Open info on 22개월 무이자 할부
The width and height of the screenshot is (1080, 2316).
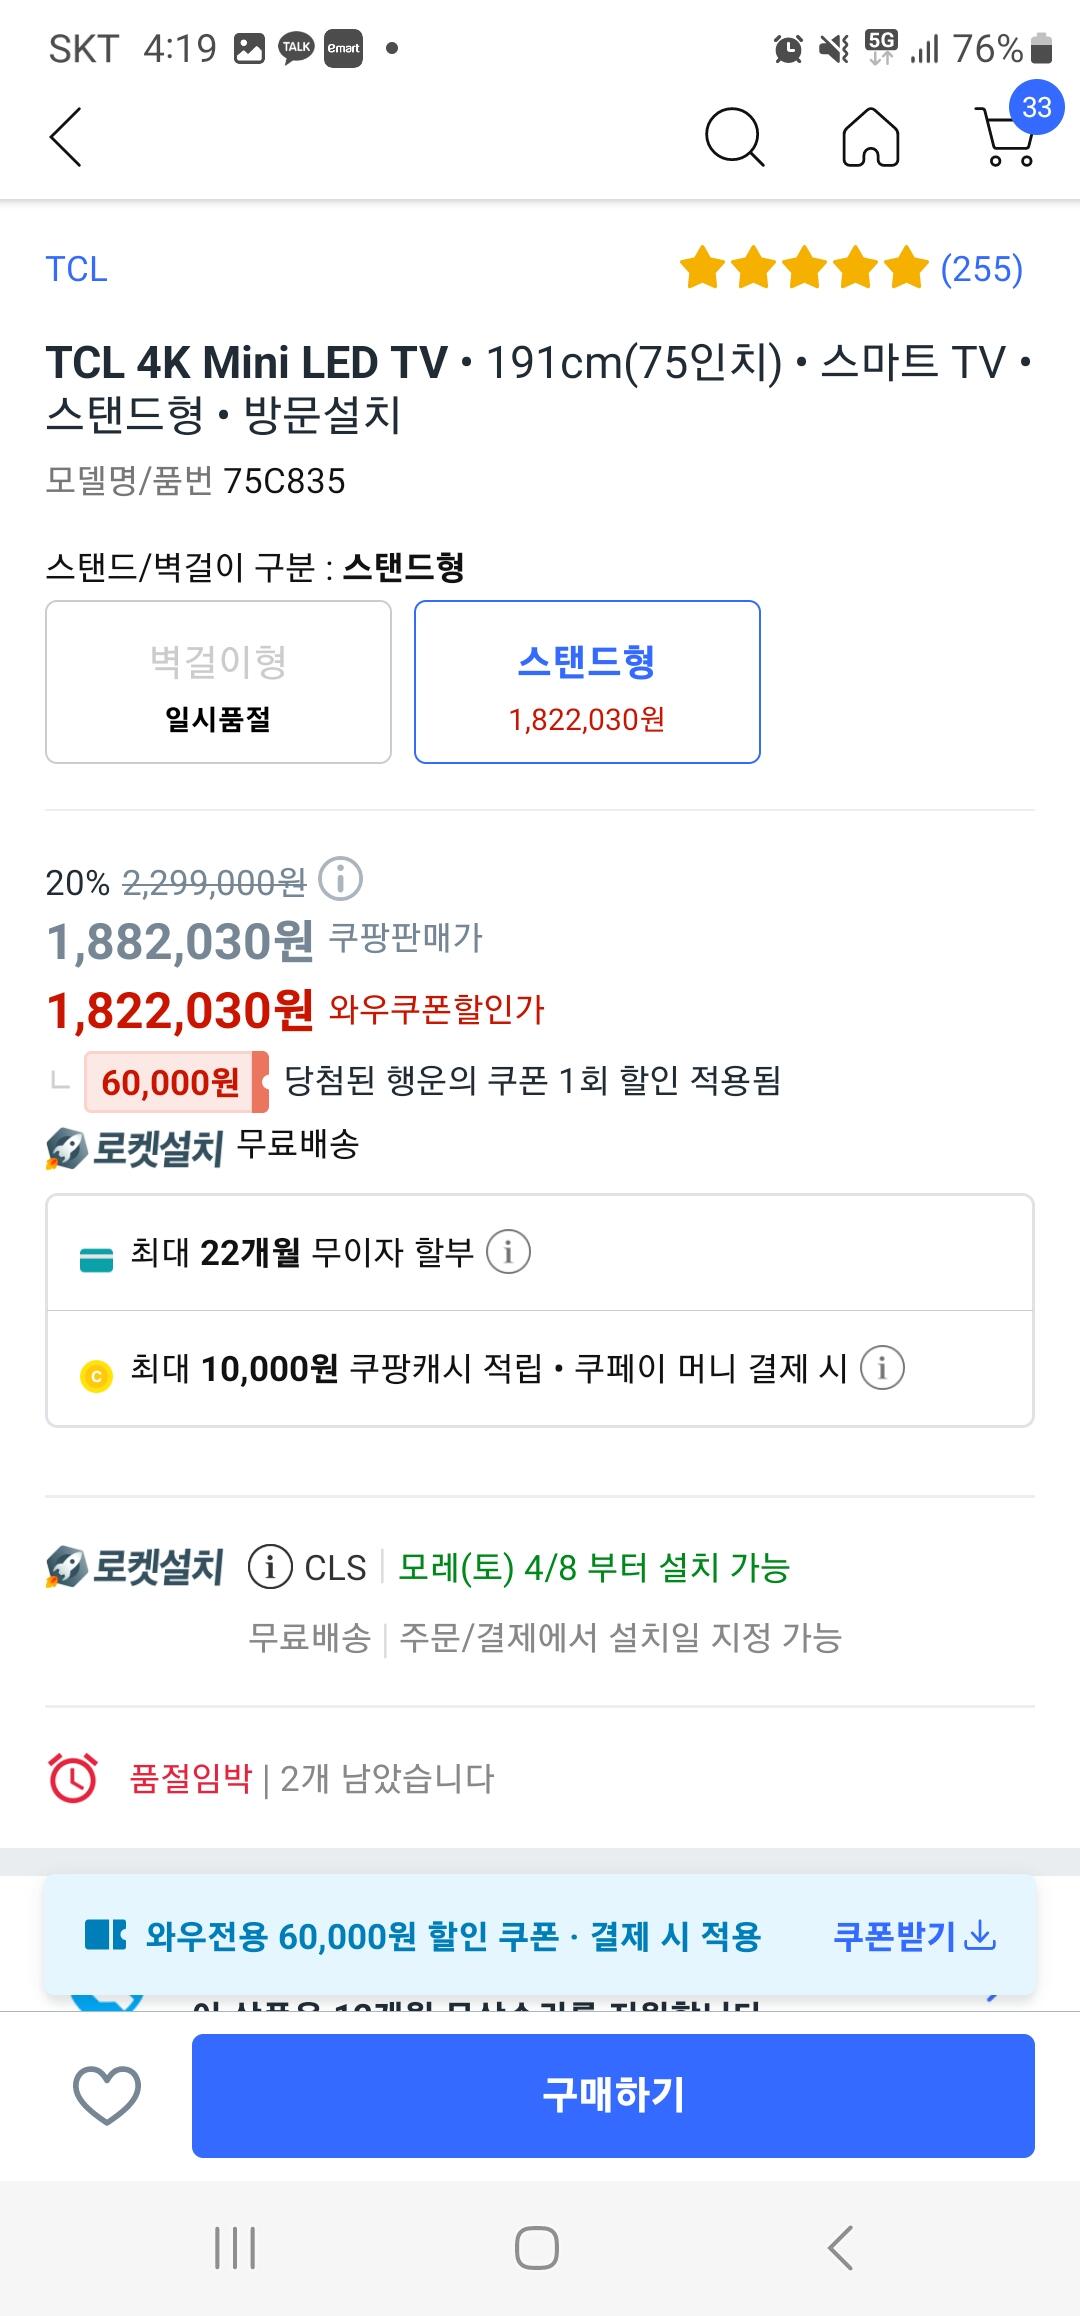coord(508,1252)
